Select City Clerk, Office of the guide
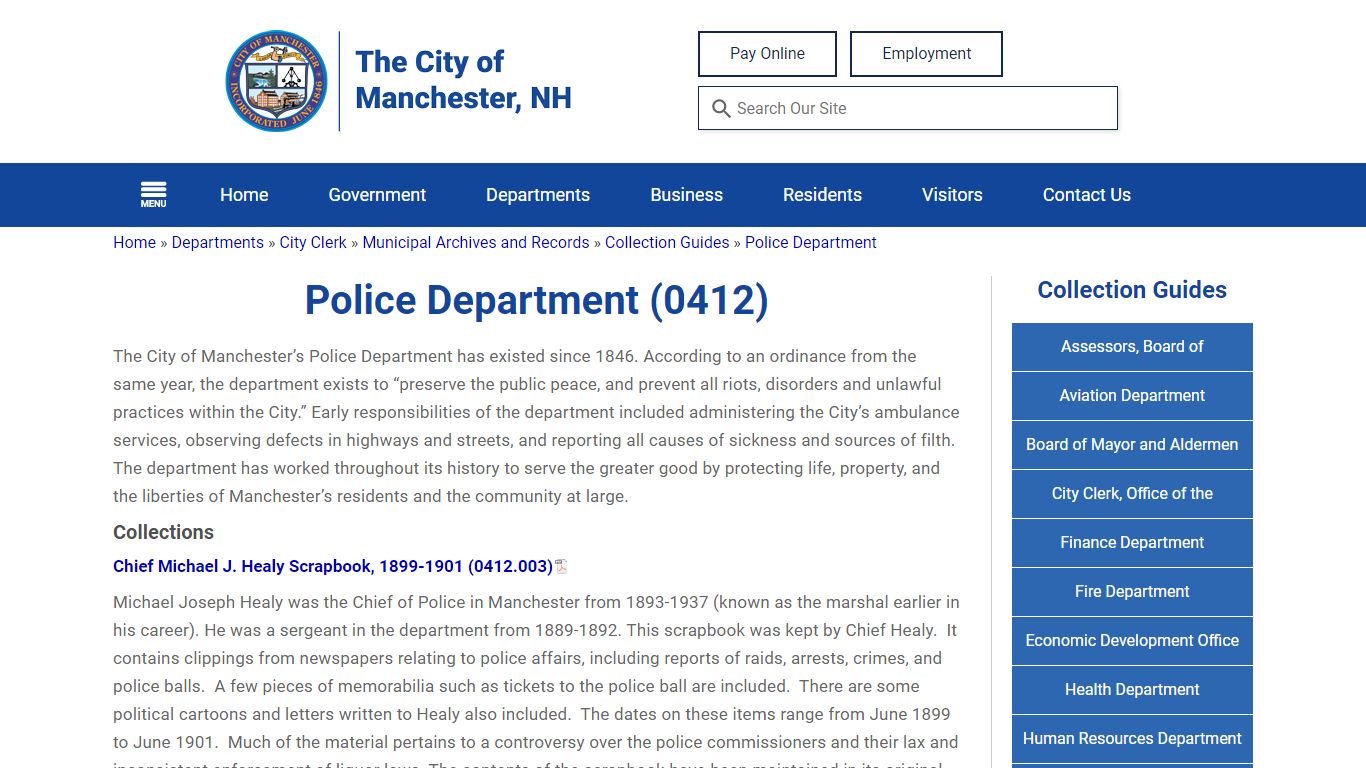Image resolution: width=1366 pixels, height=768 pixels. tap(1132, 494)
